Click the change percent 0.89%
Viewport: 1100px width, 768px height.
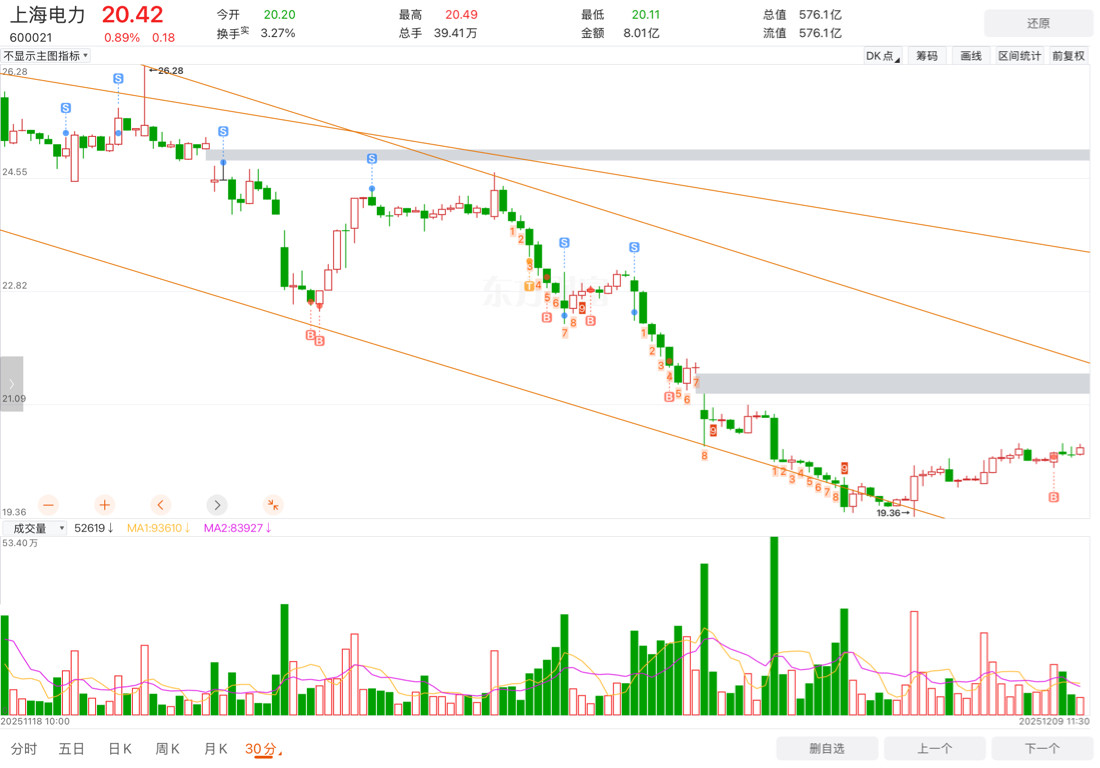coord(121,37)
